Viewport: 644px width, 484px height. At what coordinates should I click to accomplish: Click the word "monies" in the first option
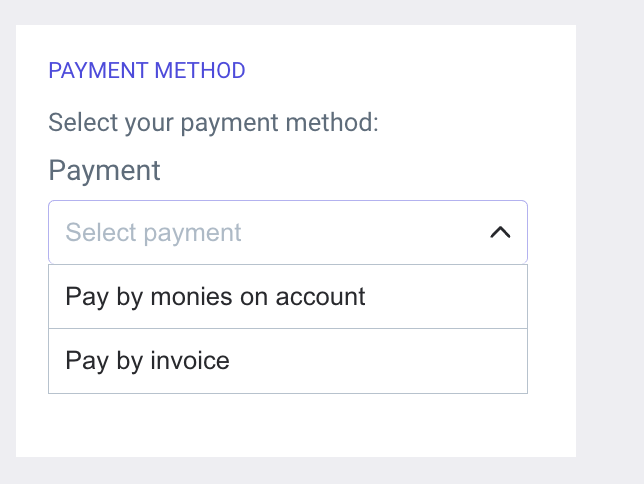pos(187,297)
